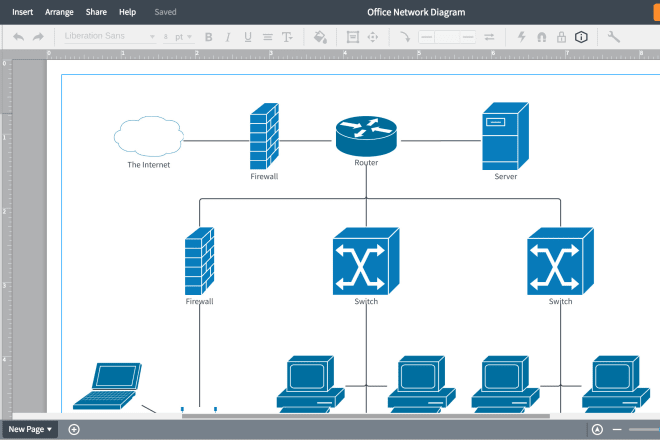Open the Insert menu

[x=22, y=12]
